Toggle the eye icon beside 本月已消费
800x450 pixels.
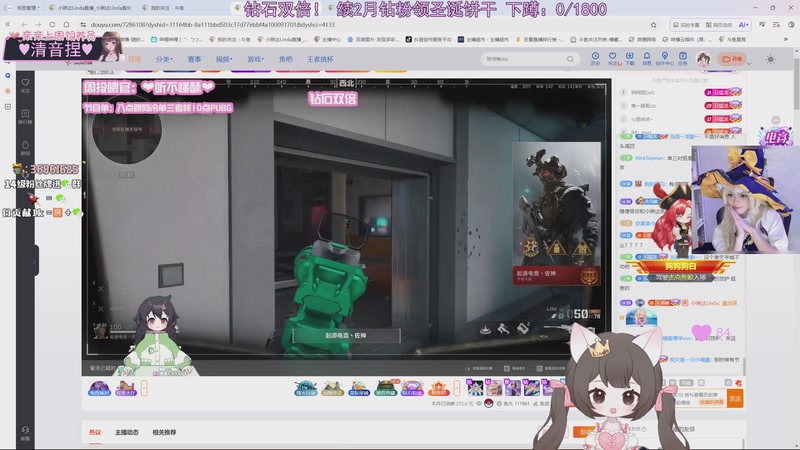pyautogui.click(x=479, y=404)
